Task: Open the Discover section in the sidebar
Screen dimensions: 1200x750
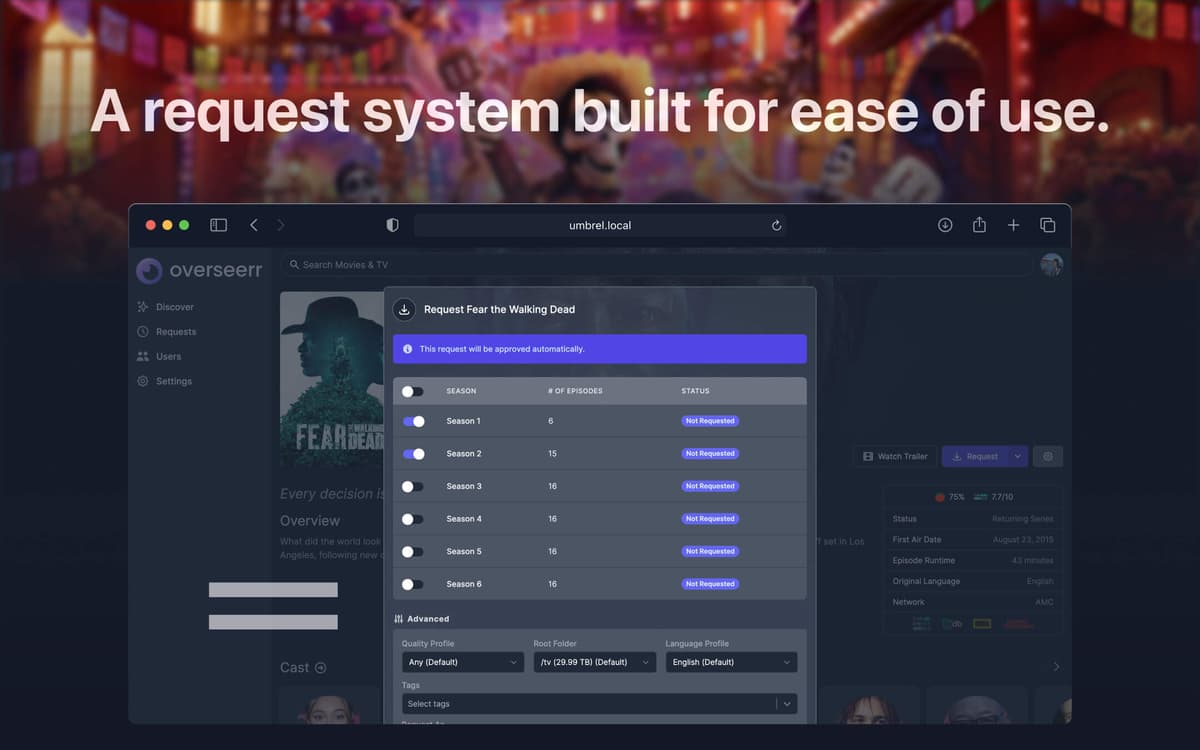Action: pos(170,306)
